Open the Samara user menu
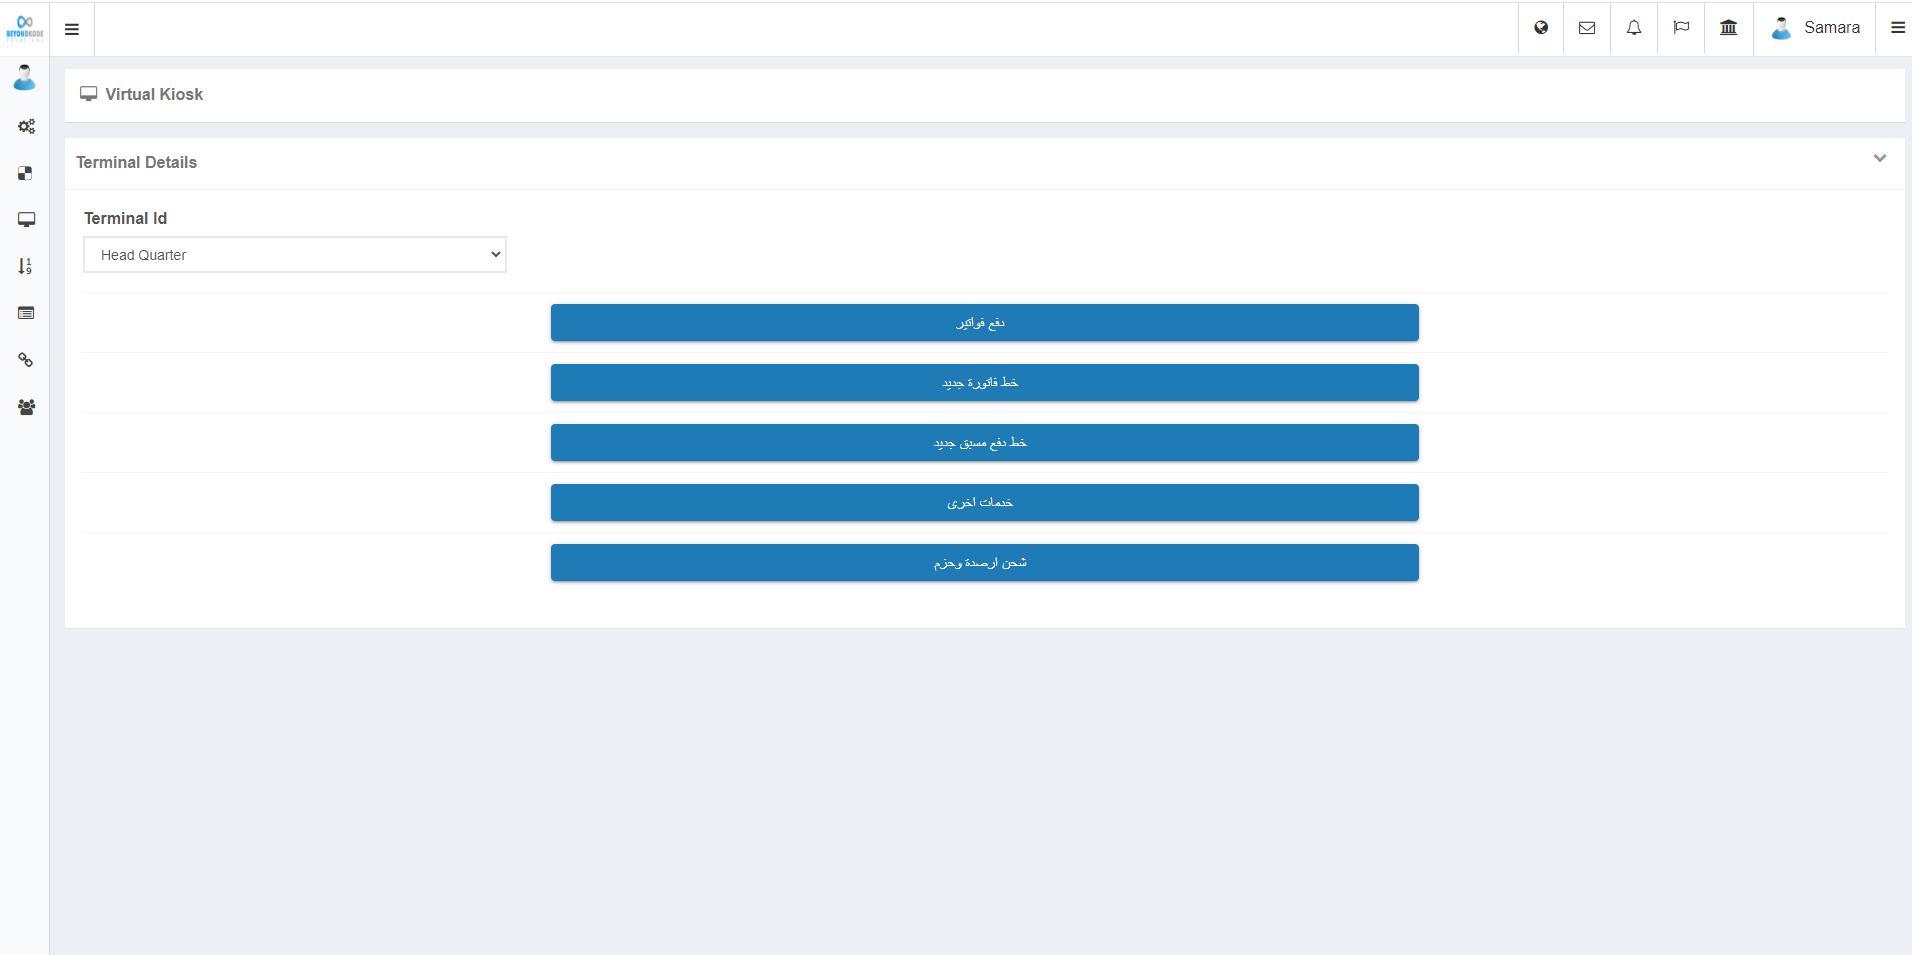 coord(1815,28)
